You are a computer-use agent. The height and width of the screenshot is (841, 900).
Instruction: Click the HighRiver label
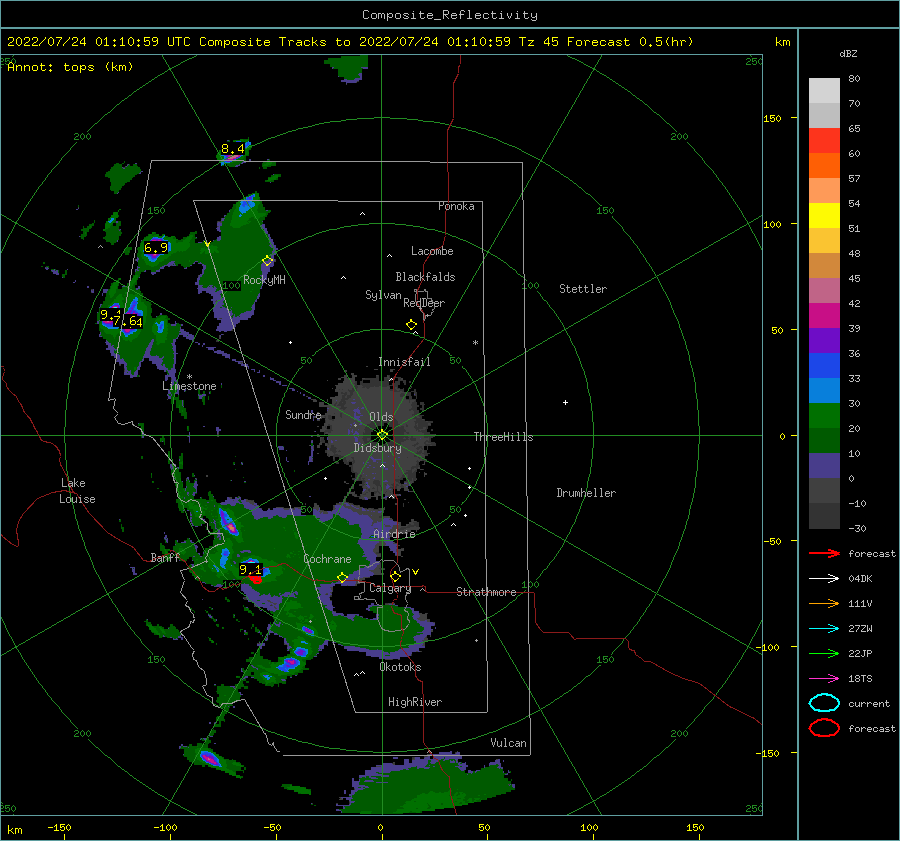pyautogui.click(x=415, y=702)
